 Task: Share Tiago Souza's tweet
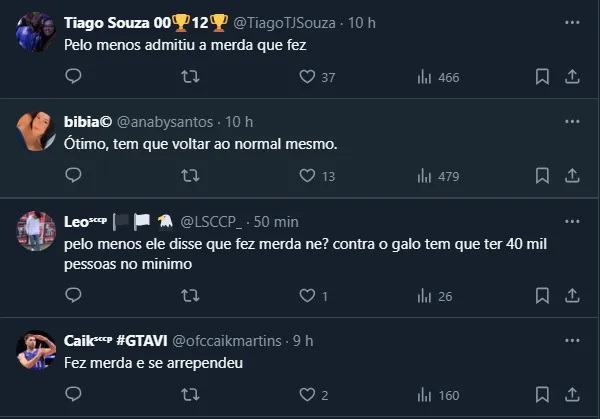[x=572, y=76]
